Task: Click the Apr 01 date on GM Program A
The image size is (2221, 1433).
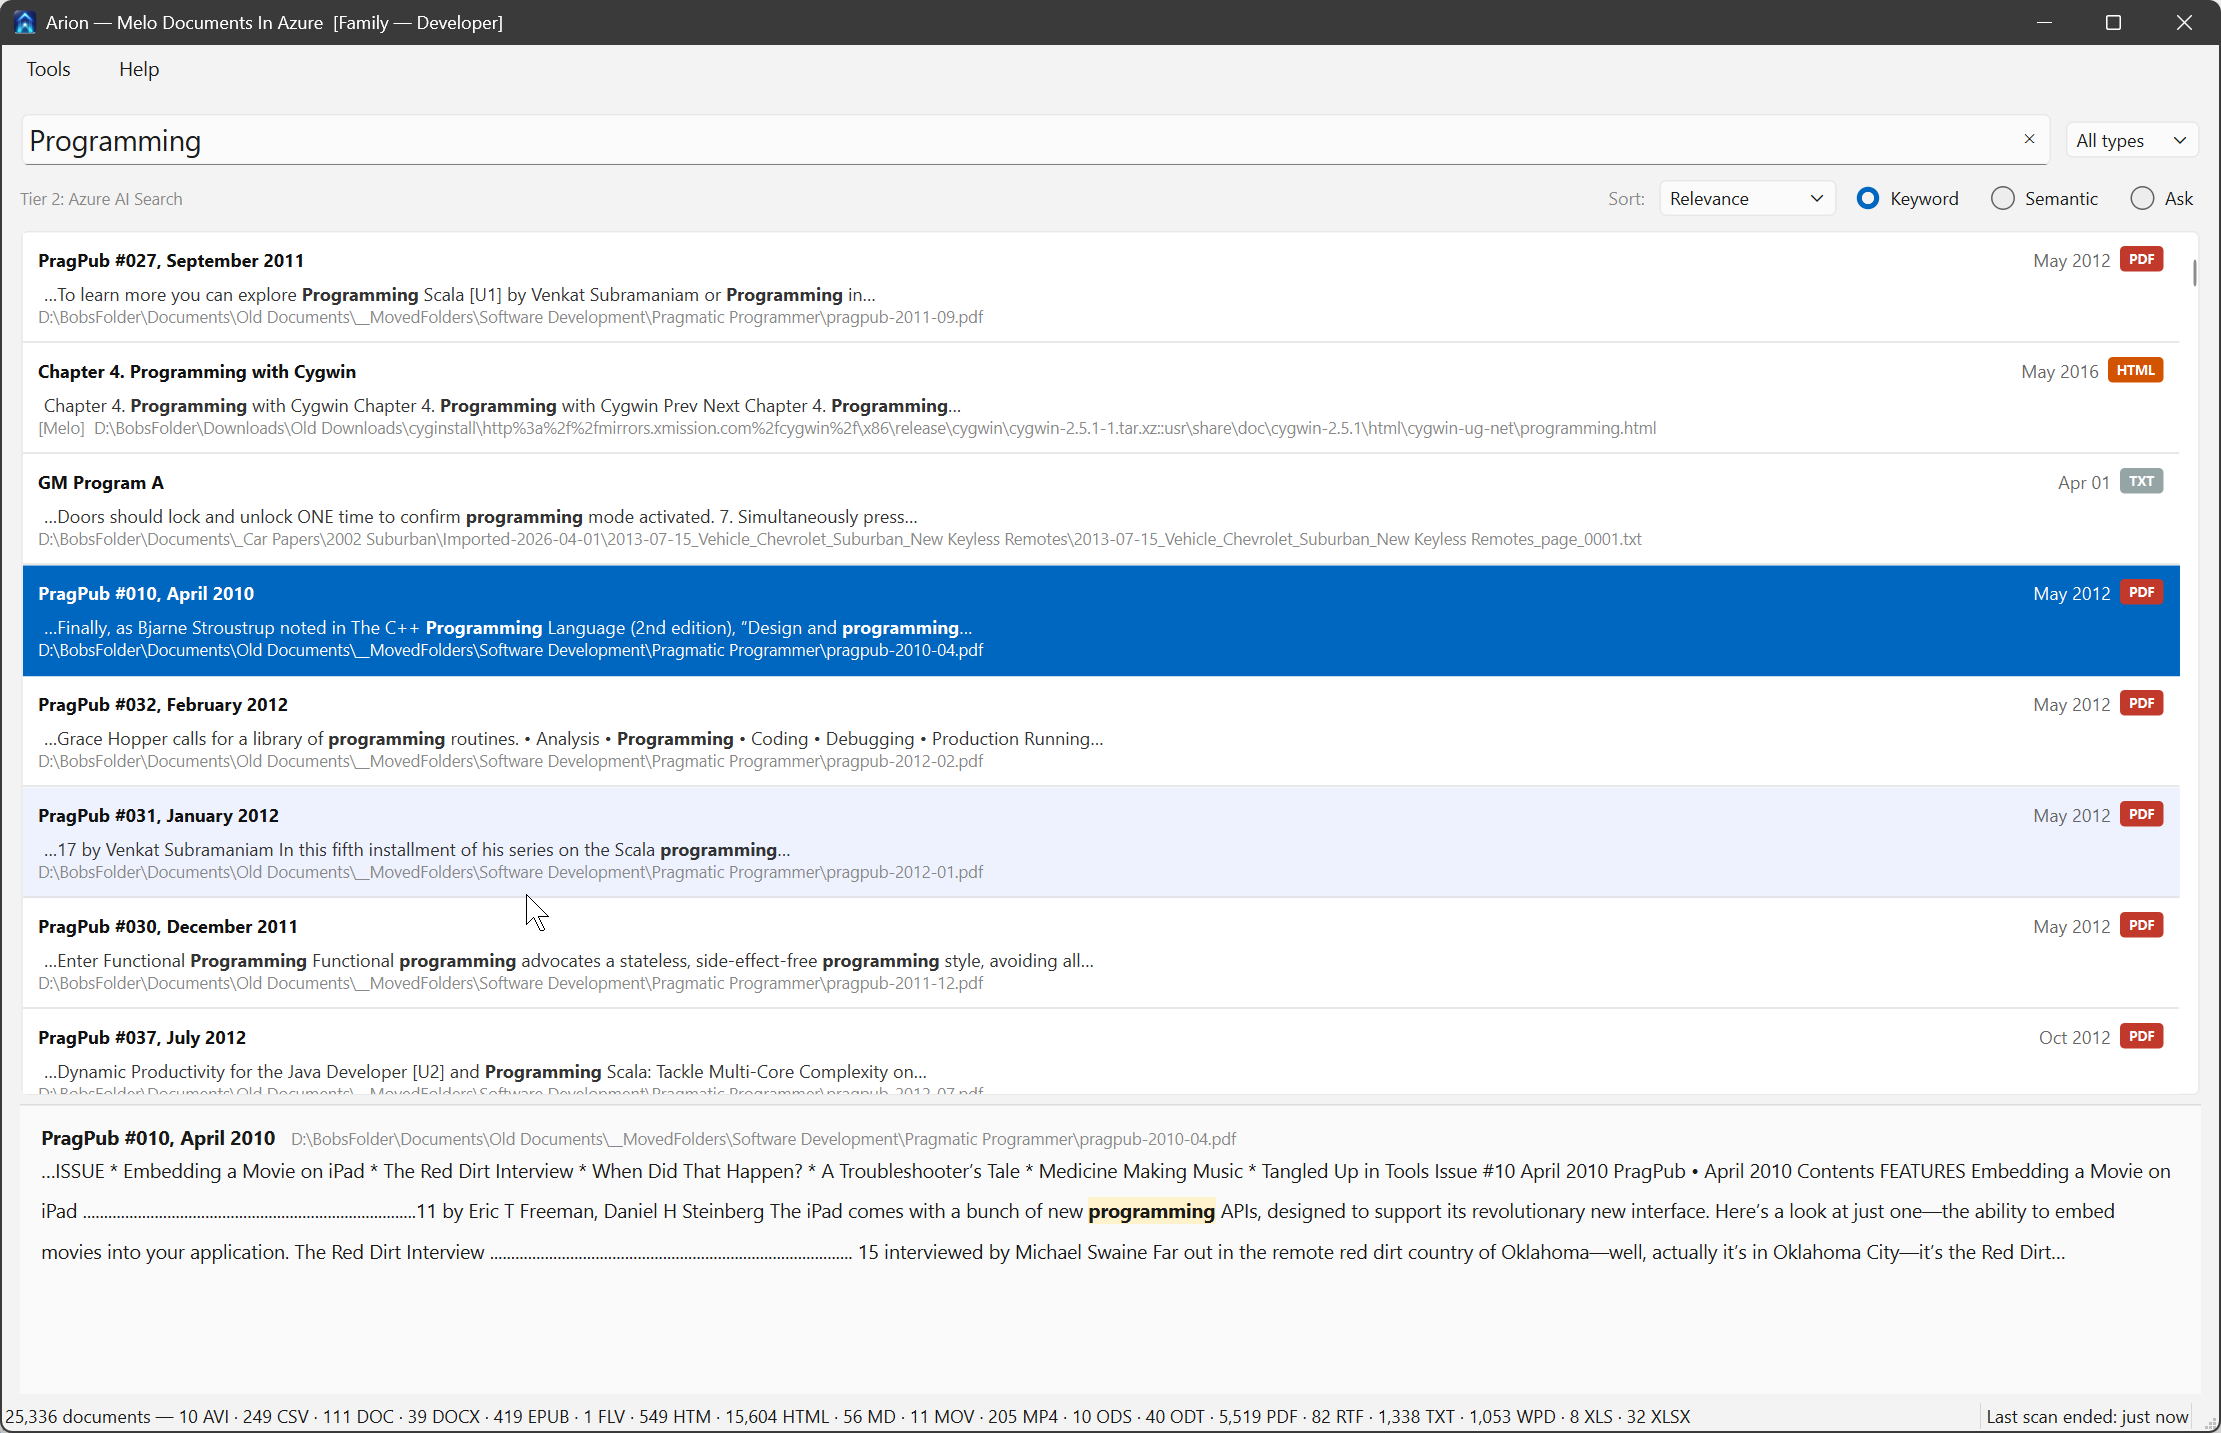Action: coord(2083,482)
